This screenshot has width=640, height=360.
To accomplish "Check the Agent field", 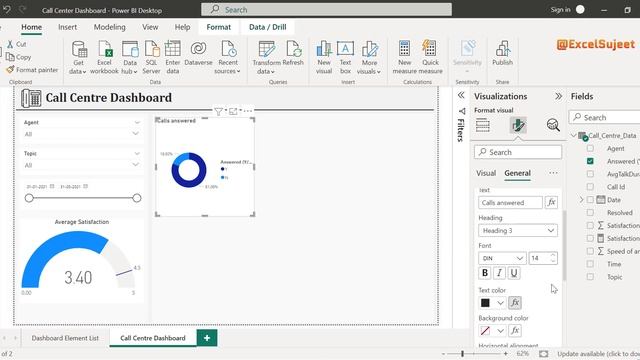I will [x=590, y=148].
